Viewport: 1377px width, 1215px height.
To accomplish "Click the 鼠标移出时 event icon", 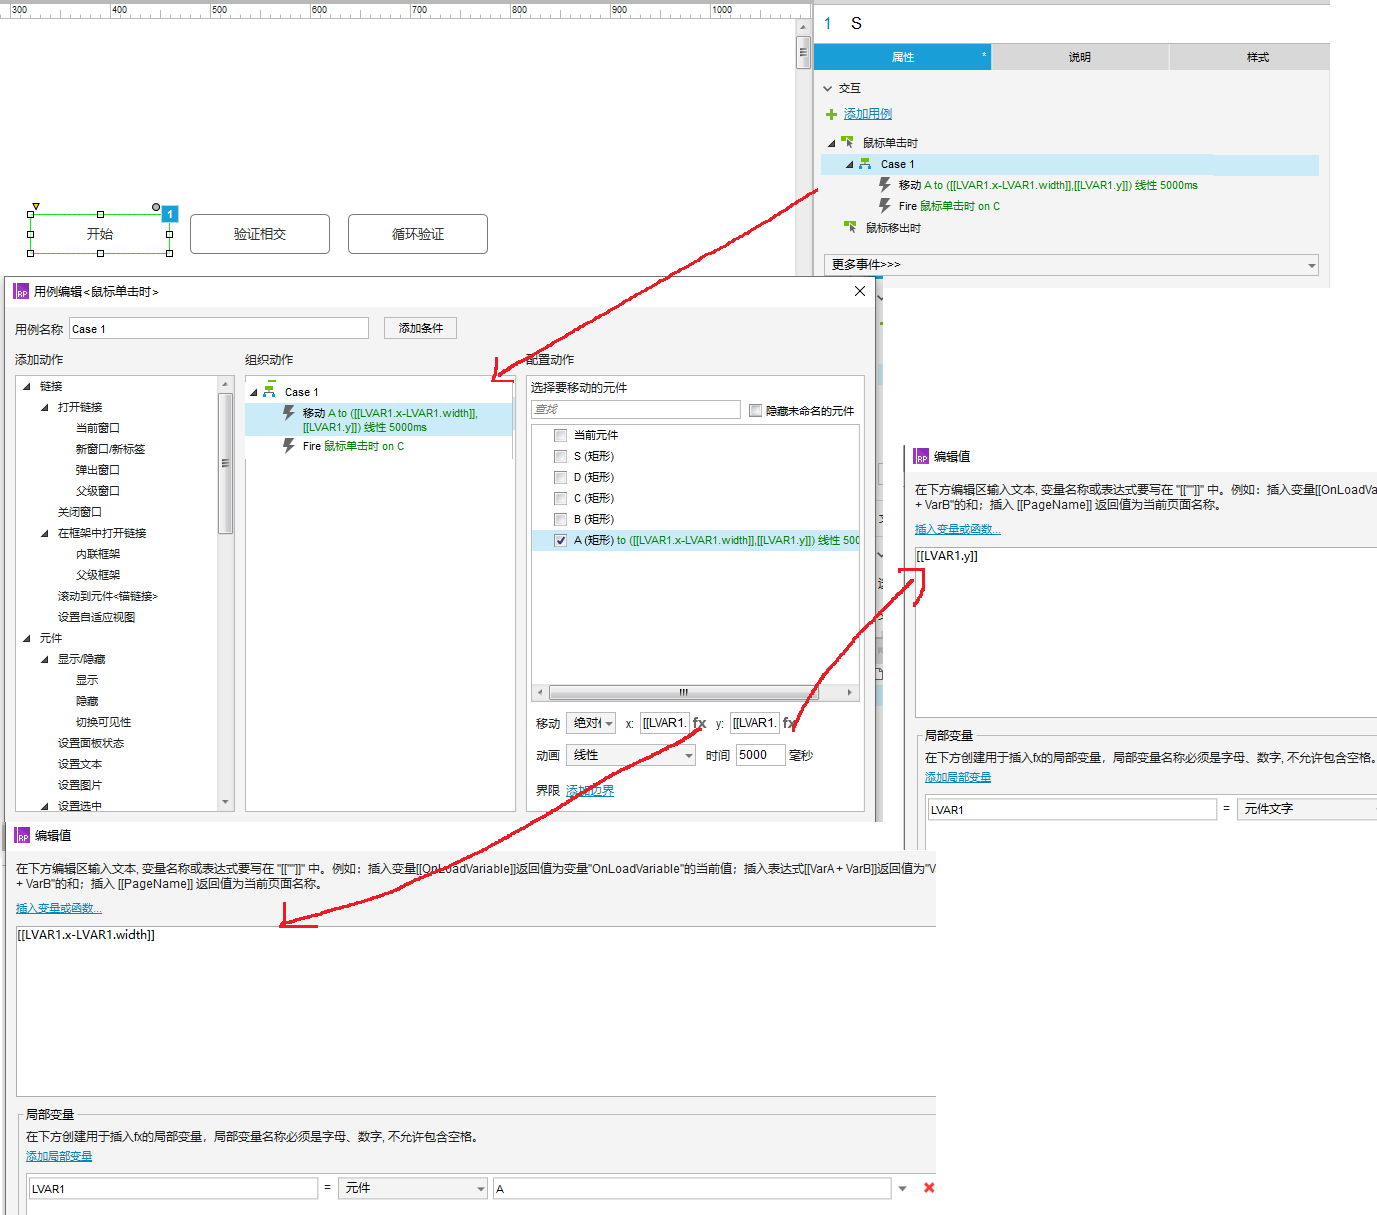I will (850, 227).
